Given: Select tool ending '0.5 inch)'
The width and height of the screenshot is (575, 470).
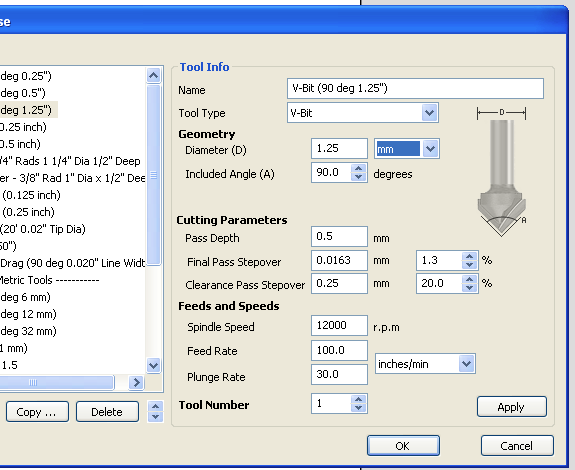Looking at the screenshot, I should click(x=20, y=144).
